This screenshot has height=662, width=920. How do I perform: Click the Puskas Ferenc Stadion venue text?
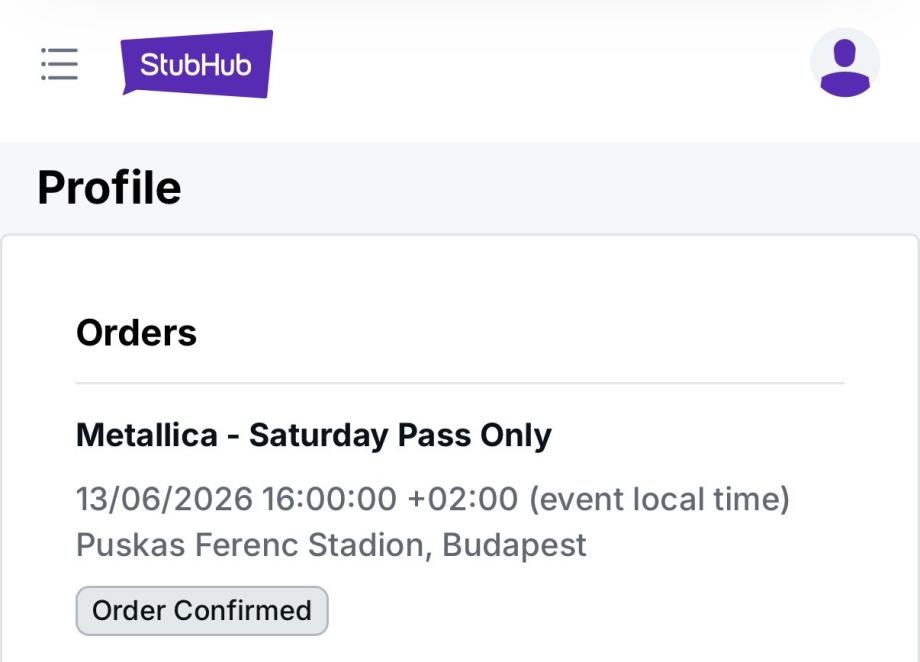click(x=330, y=545)
